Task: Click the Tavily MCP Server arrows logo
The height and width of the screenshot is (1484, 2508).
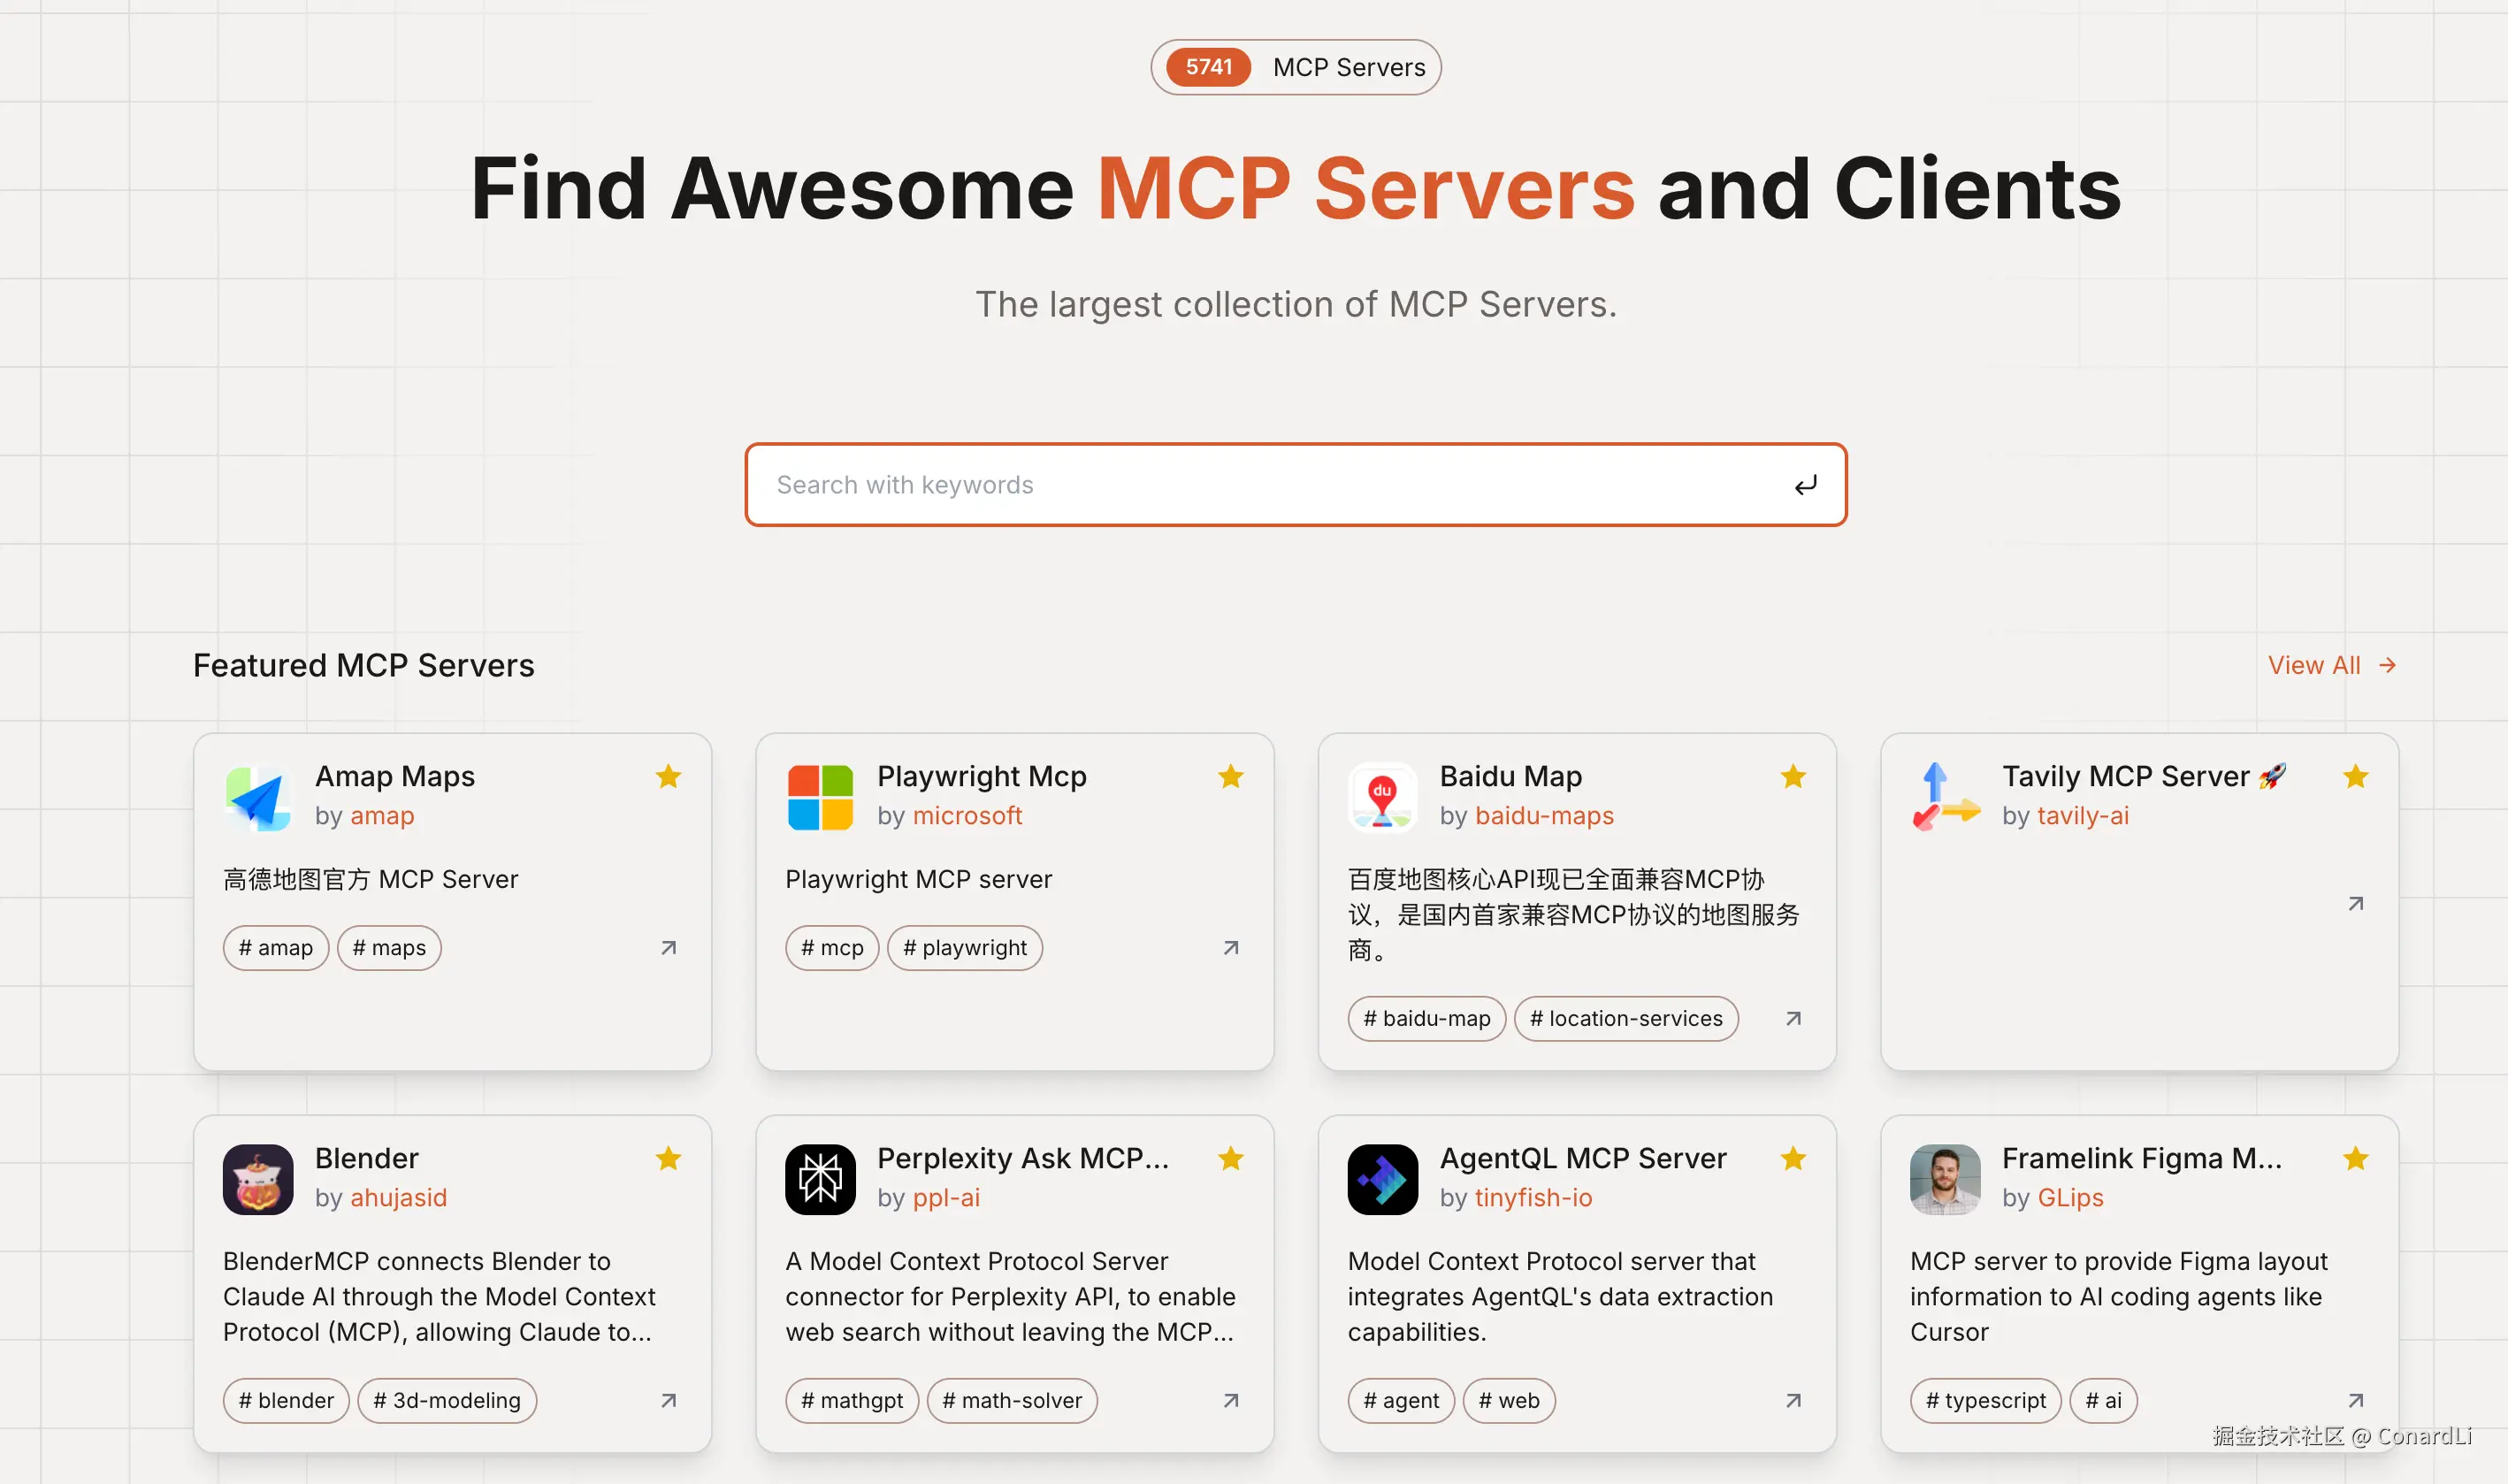Action: (x=1944, y=798)
